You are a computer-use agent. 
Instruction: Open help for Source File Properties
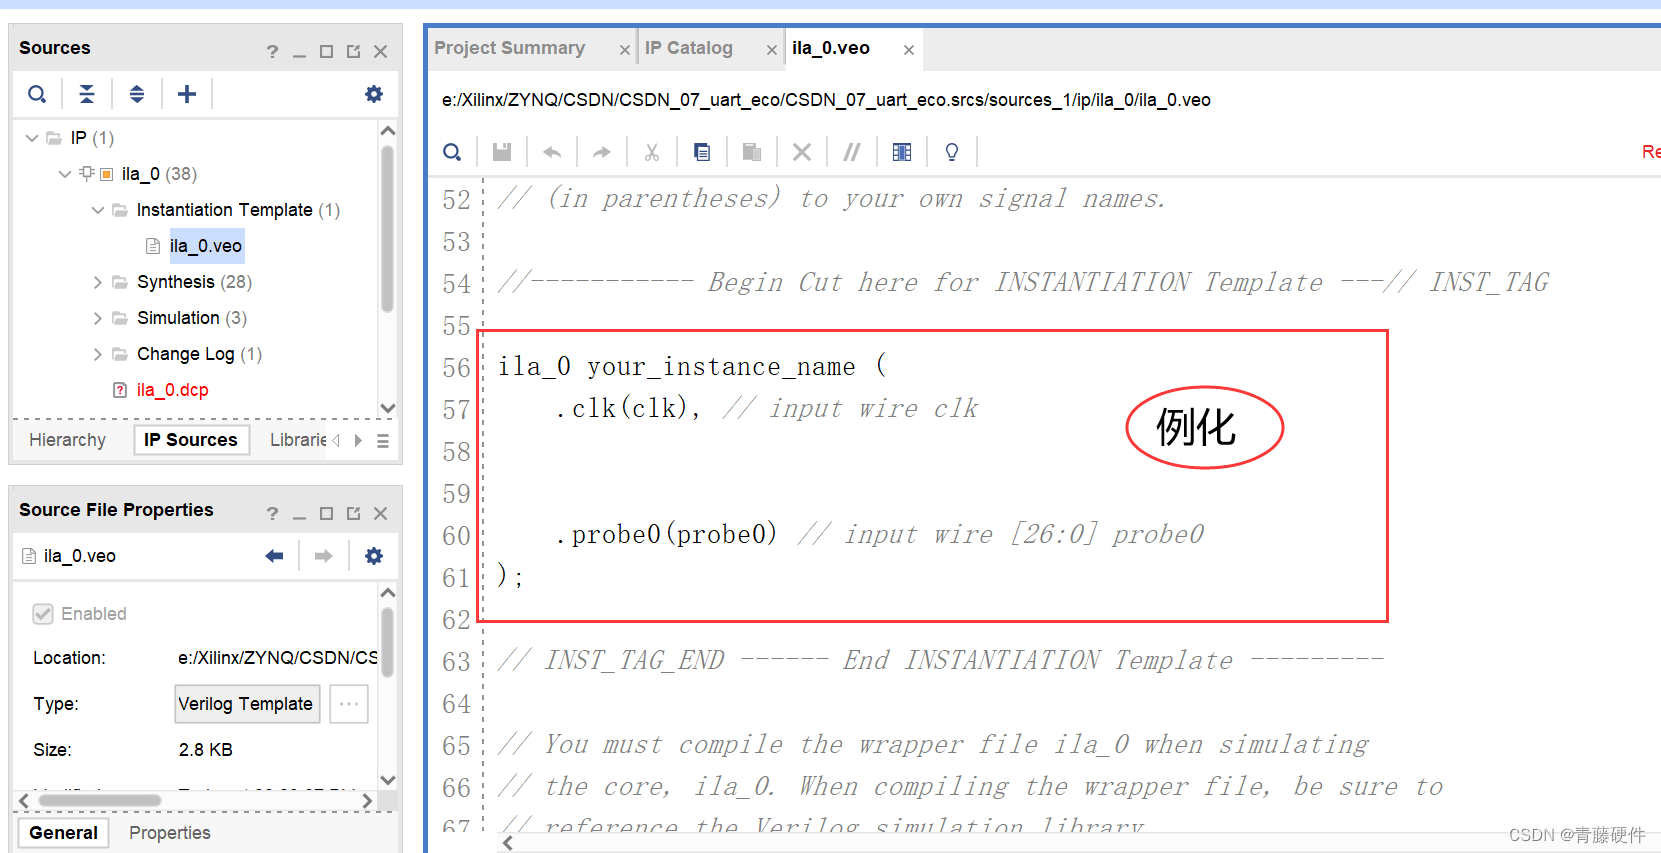click(x=272, y=513)
